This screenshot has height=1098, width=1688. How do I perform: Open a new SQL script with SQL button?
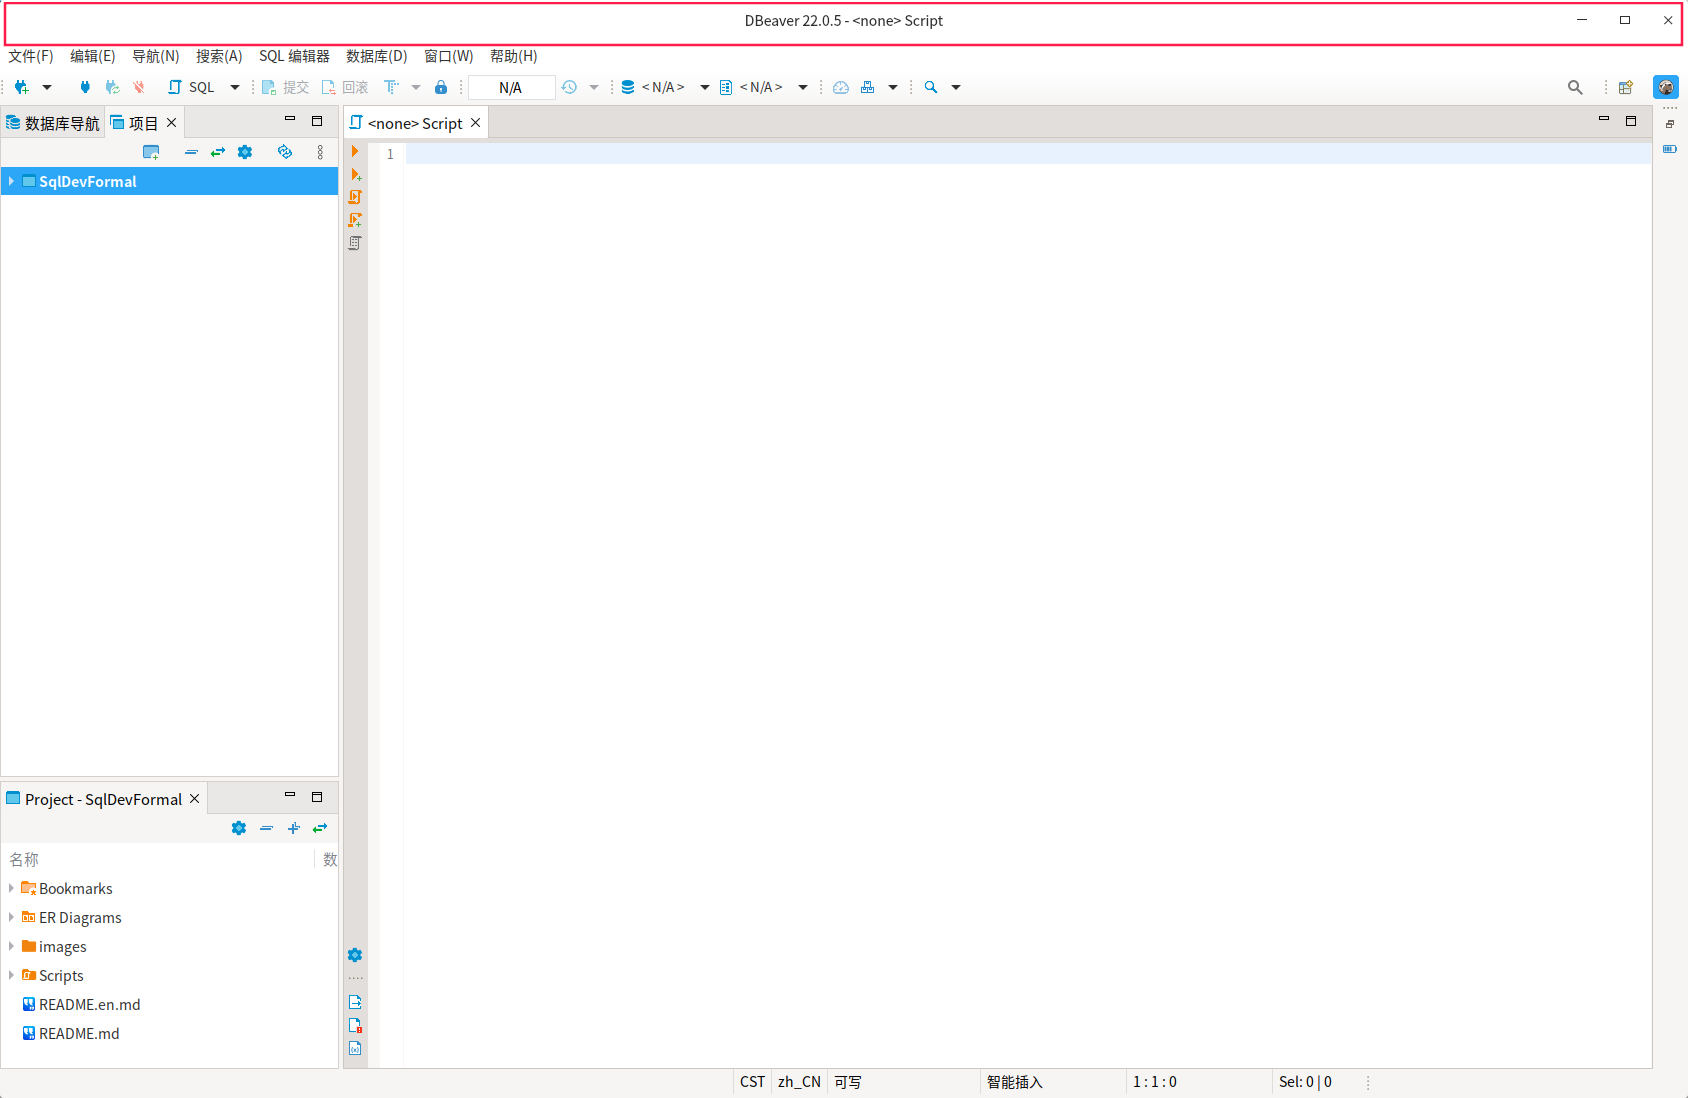coord(192,87)
